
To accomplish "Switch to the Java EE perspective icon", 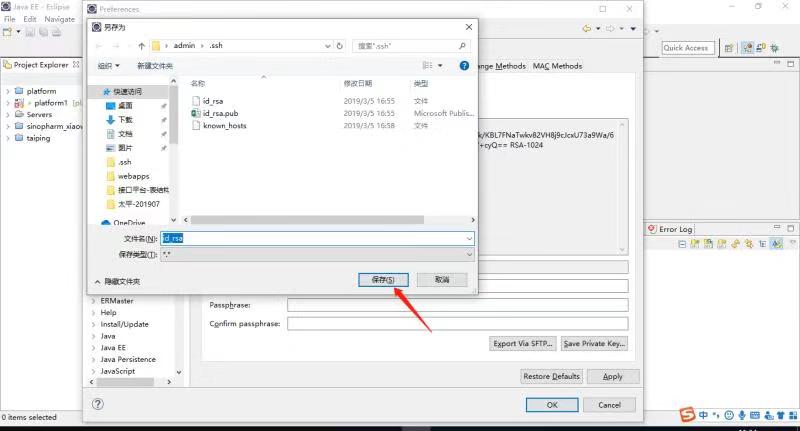I will coord(747,48).
